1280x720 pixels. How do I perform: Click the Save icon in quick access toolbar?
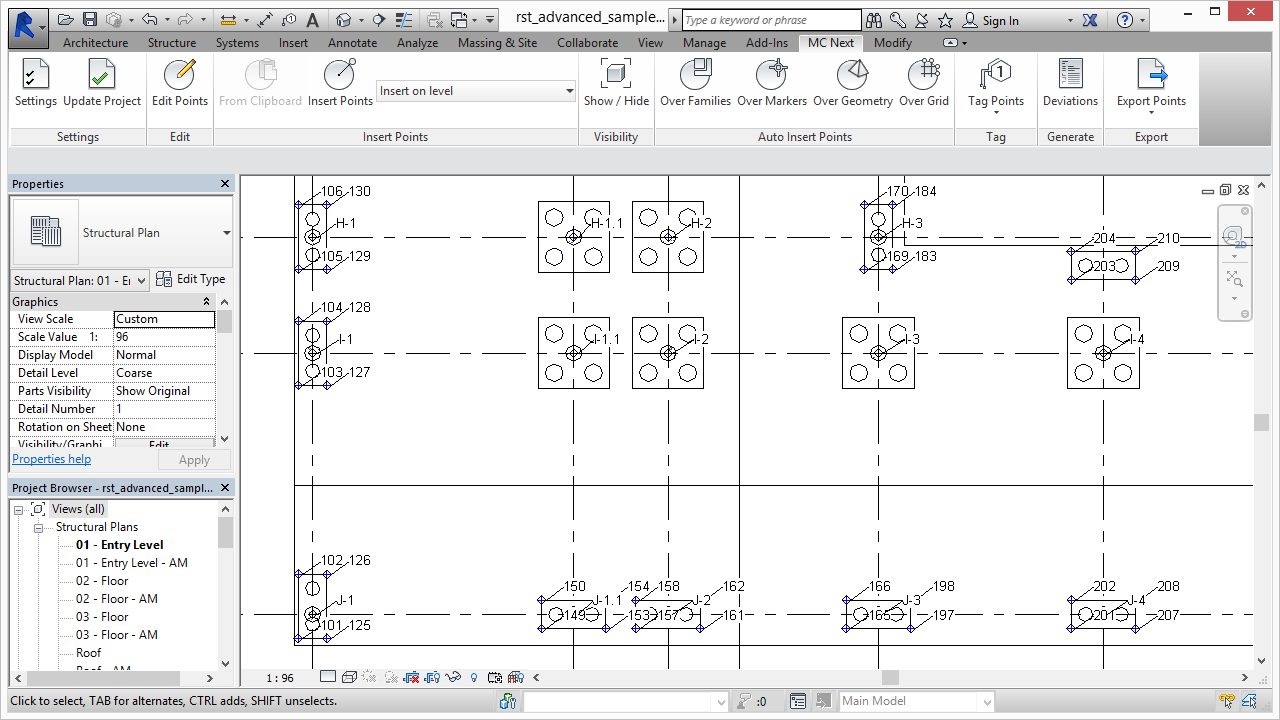pos(90,20)
